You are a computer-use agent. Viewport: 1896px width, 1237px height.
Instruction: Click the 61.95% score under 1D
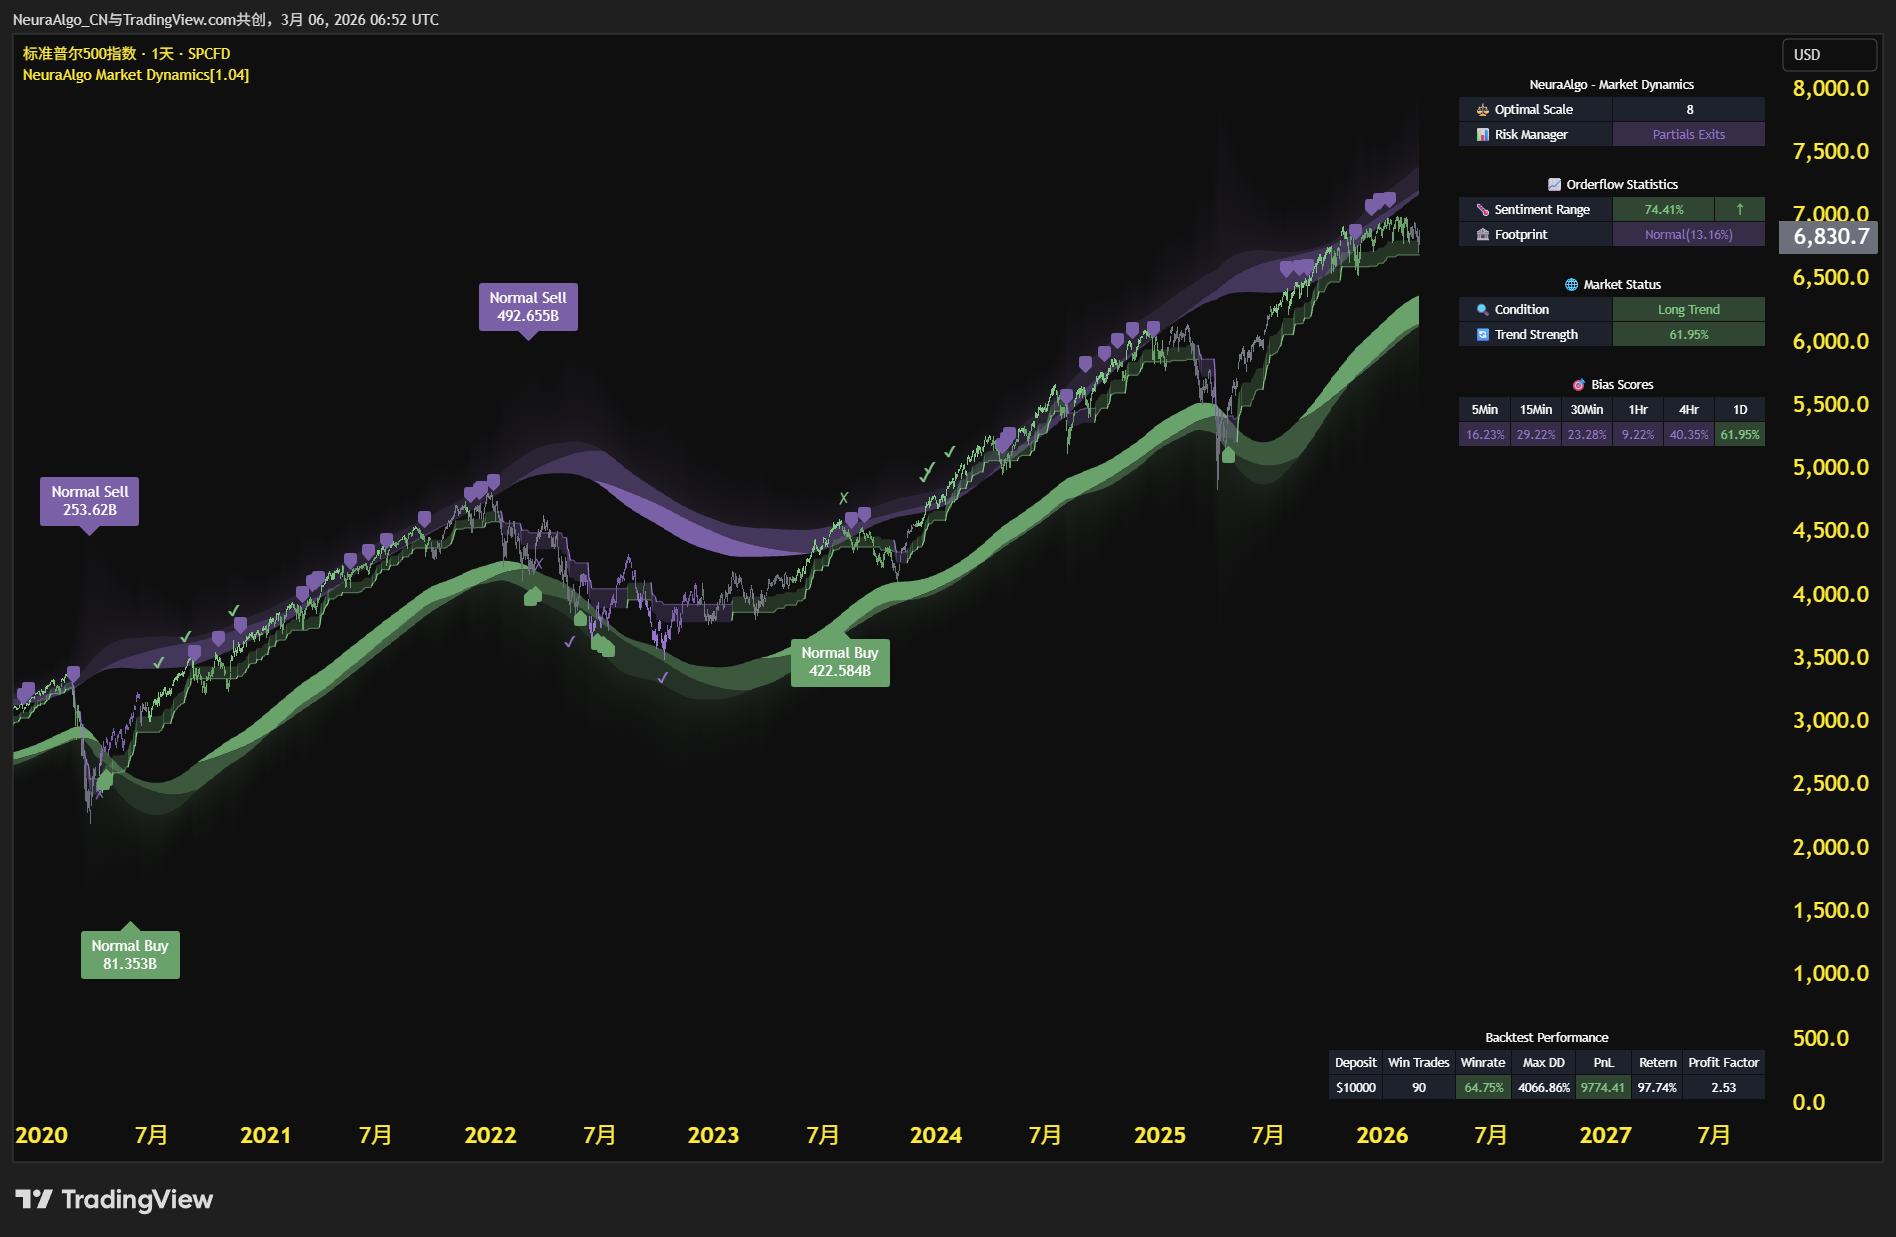1740,435
